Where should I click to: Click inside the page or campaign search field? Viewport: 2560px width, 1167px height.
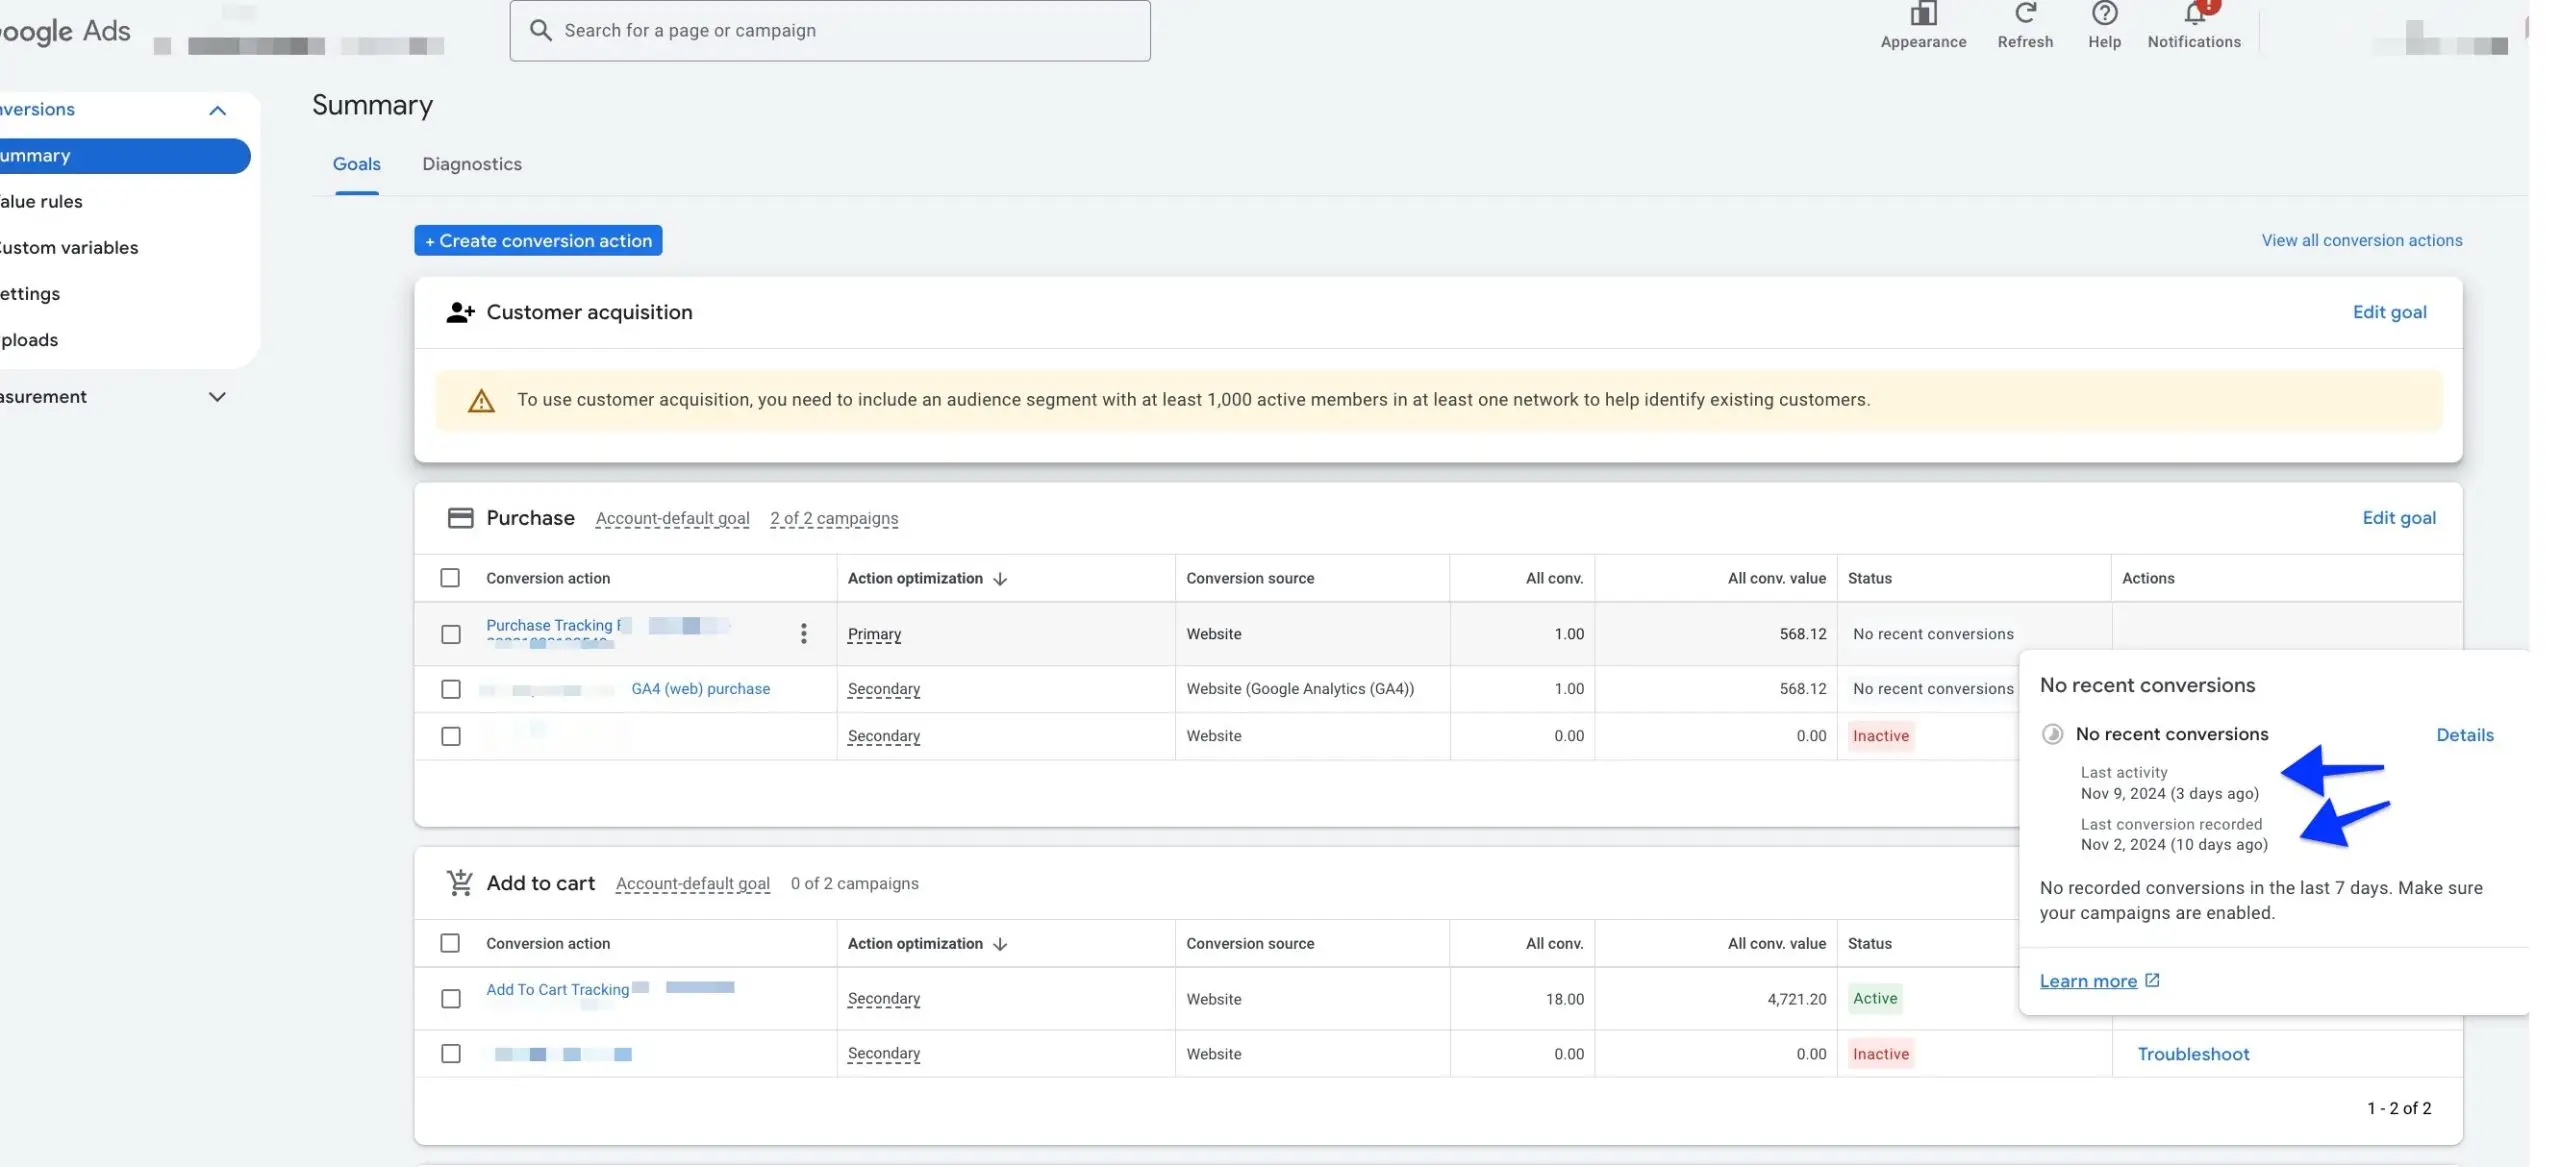tap(830, 31)
